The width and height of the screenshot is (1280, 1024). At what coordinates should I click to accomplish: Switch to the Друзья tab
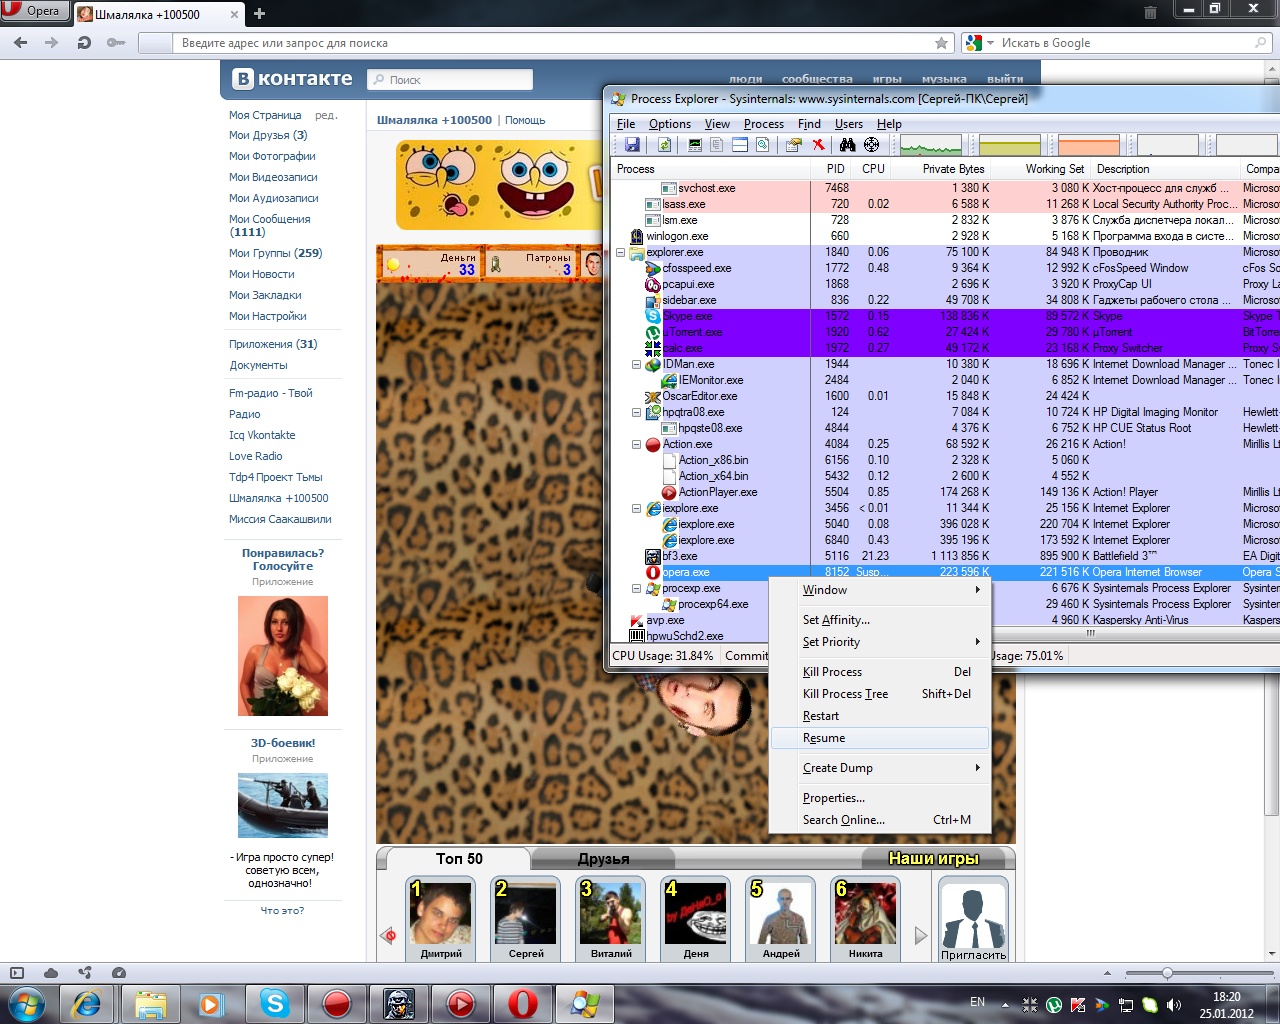pos(603,859)
